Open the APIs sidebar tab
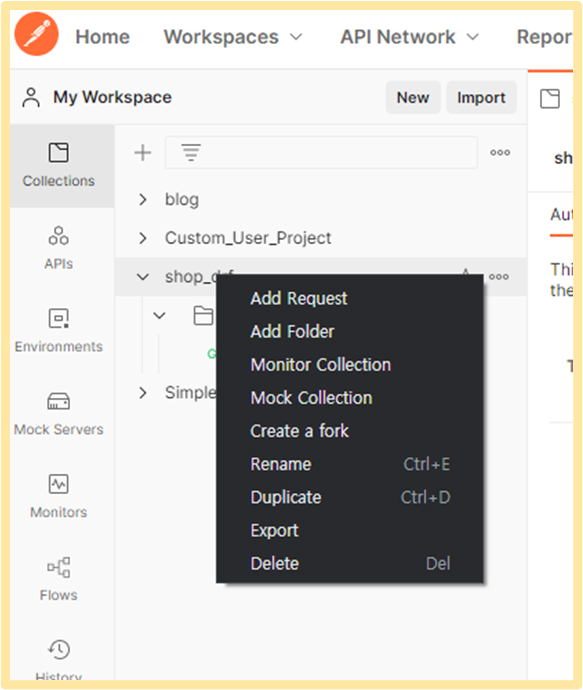583x690 pixels. [x=59, y=248]
